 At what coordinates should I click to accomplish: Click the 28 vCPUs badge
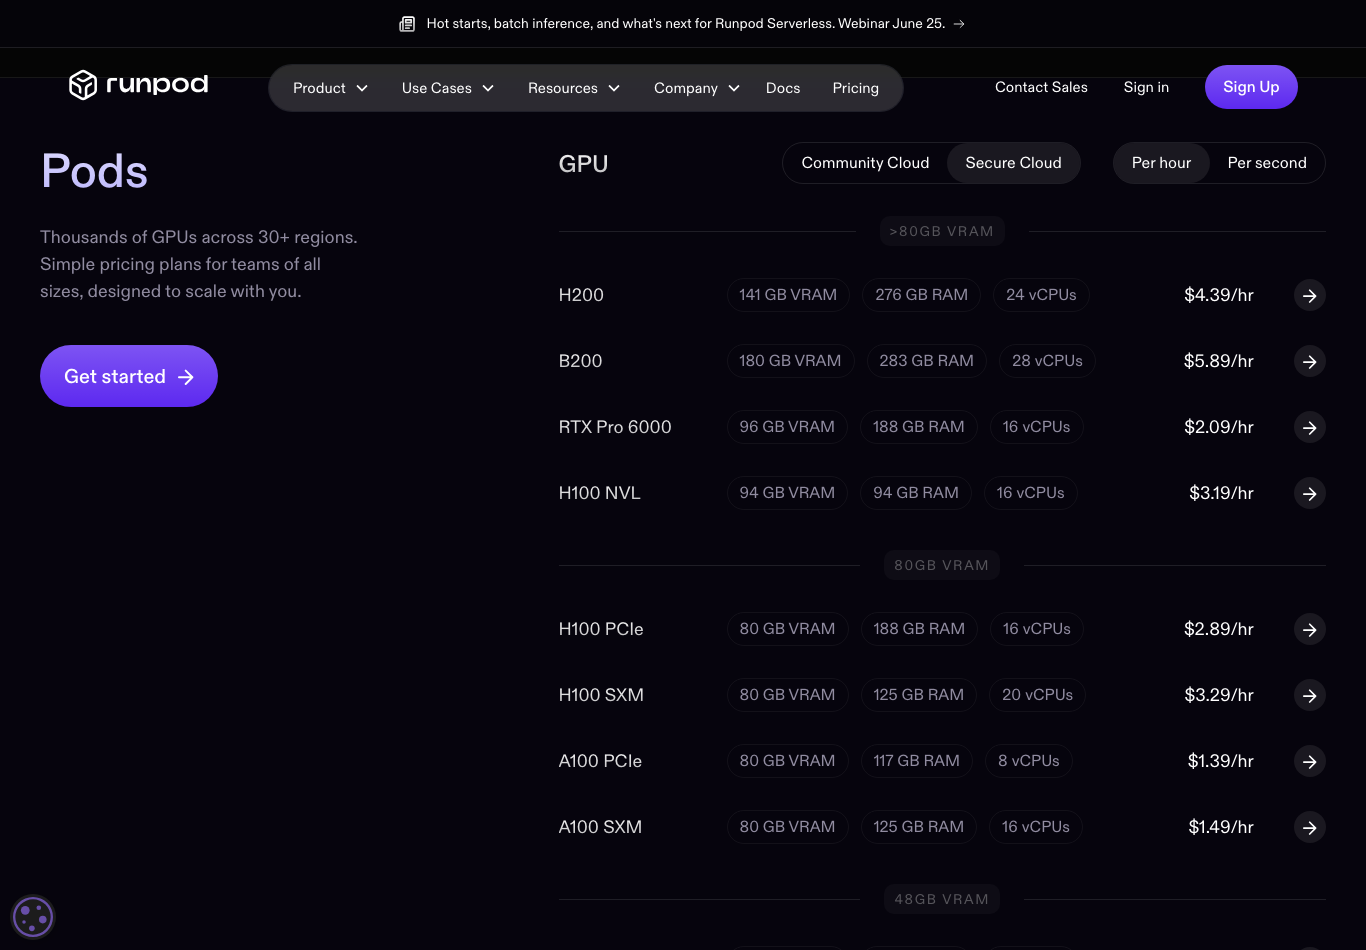[1047, 361]
